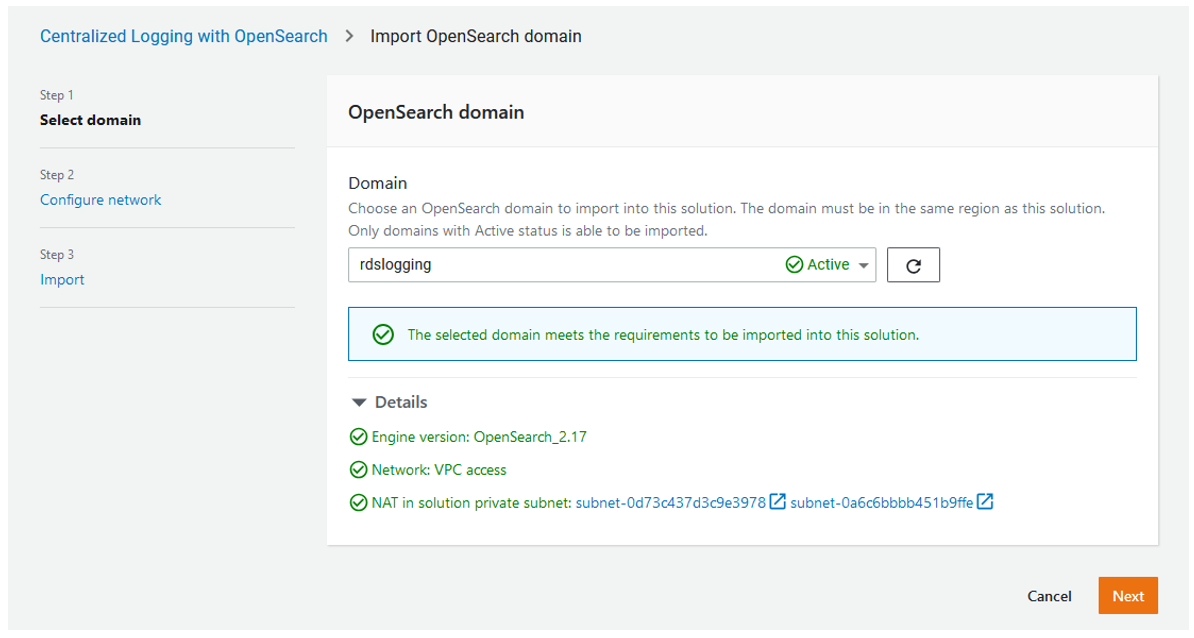Click green check icon beside Engine version

tap(358, 437)
